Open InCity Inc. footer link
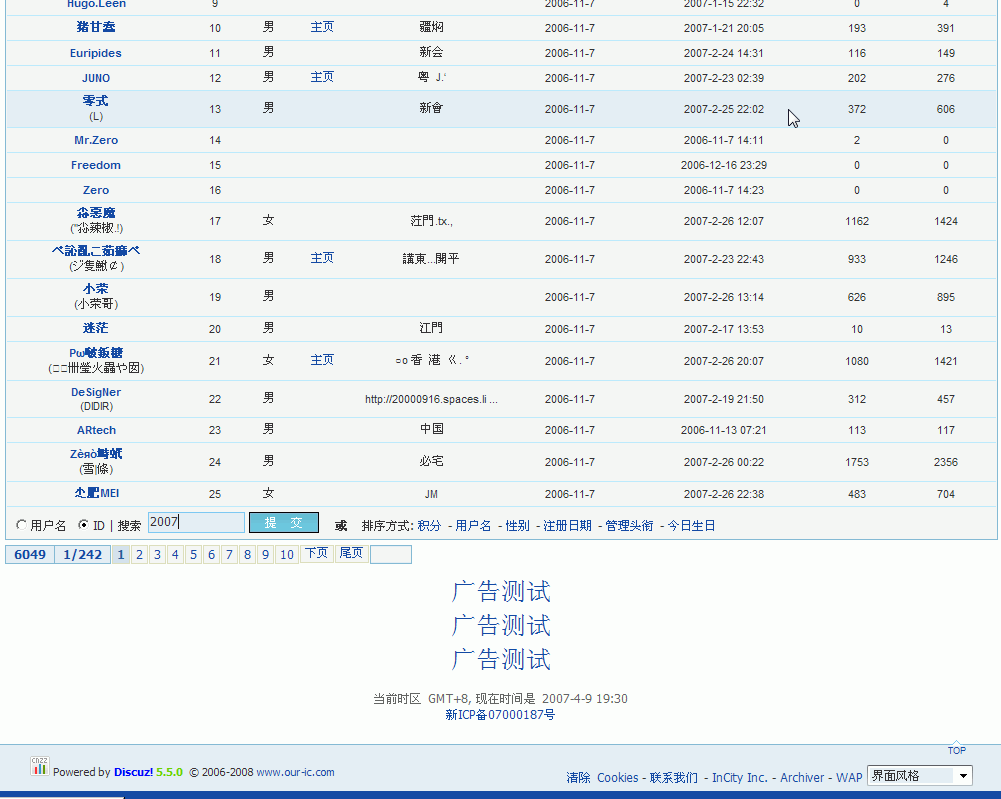This screenshot has width=1001, height=799. [x=739, y=777]
